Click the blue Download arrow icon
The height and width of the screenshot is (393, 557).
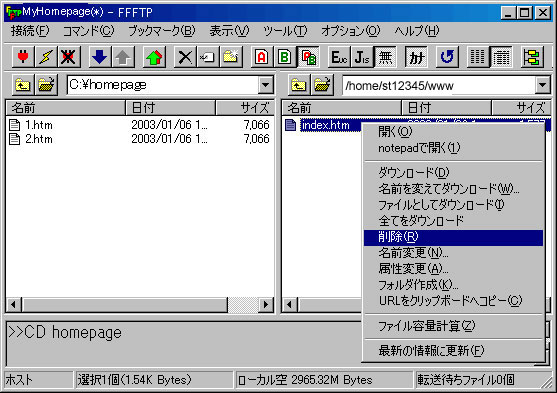click(99, 57)
